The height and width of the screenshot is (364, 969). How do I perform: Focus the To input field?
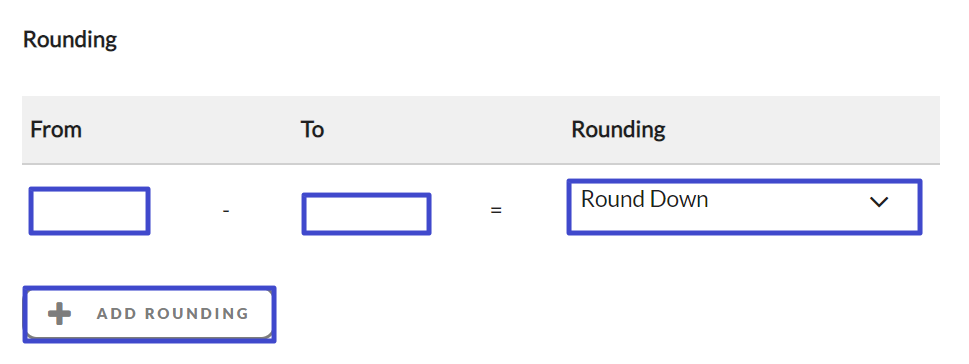366,214
